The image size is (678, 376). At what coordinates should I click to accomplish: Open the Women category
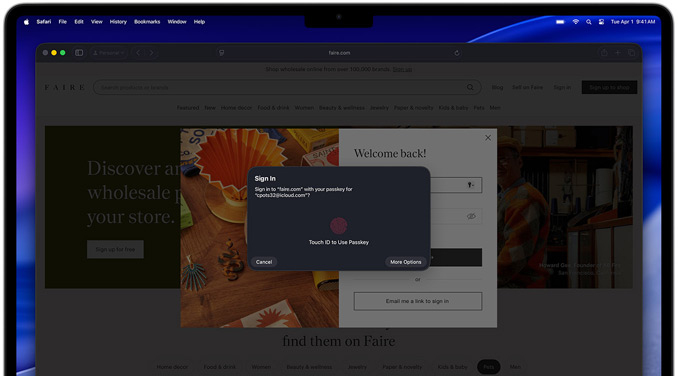pos(304,108)
